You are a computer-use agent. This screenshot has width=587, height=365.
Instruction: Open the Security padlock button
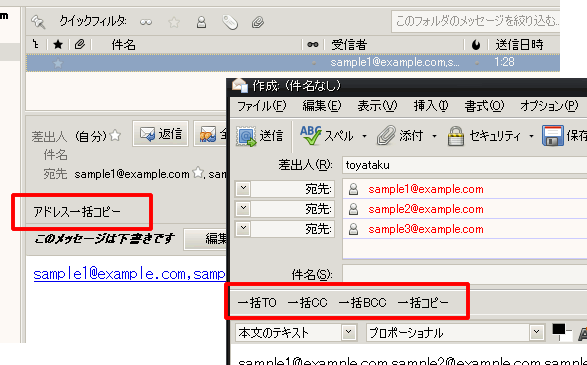[483, 136]
